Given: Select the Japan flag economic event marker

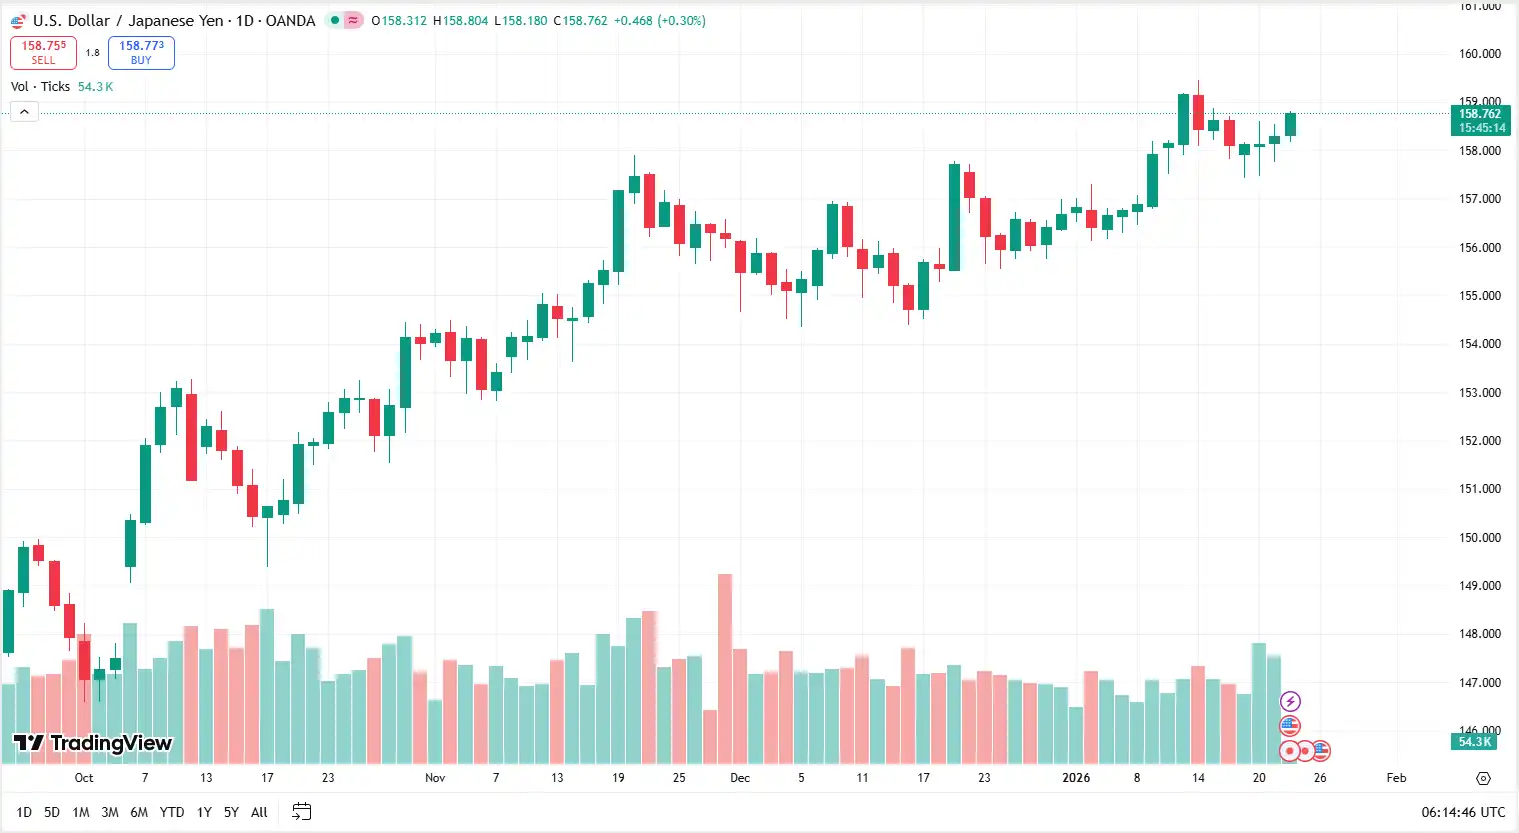Looking at the screenshot, I should tap(1288, 750).
